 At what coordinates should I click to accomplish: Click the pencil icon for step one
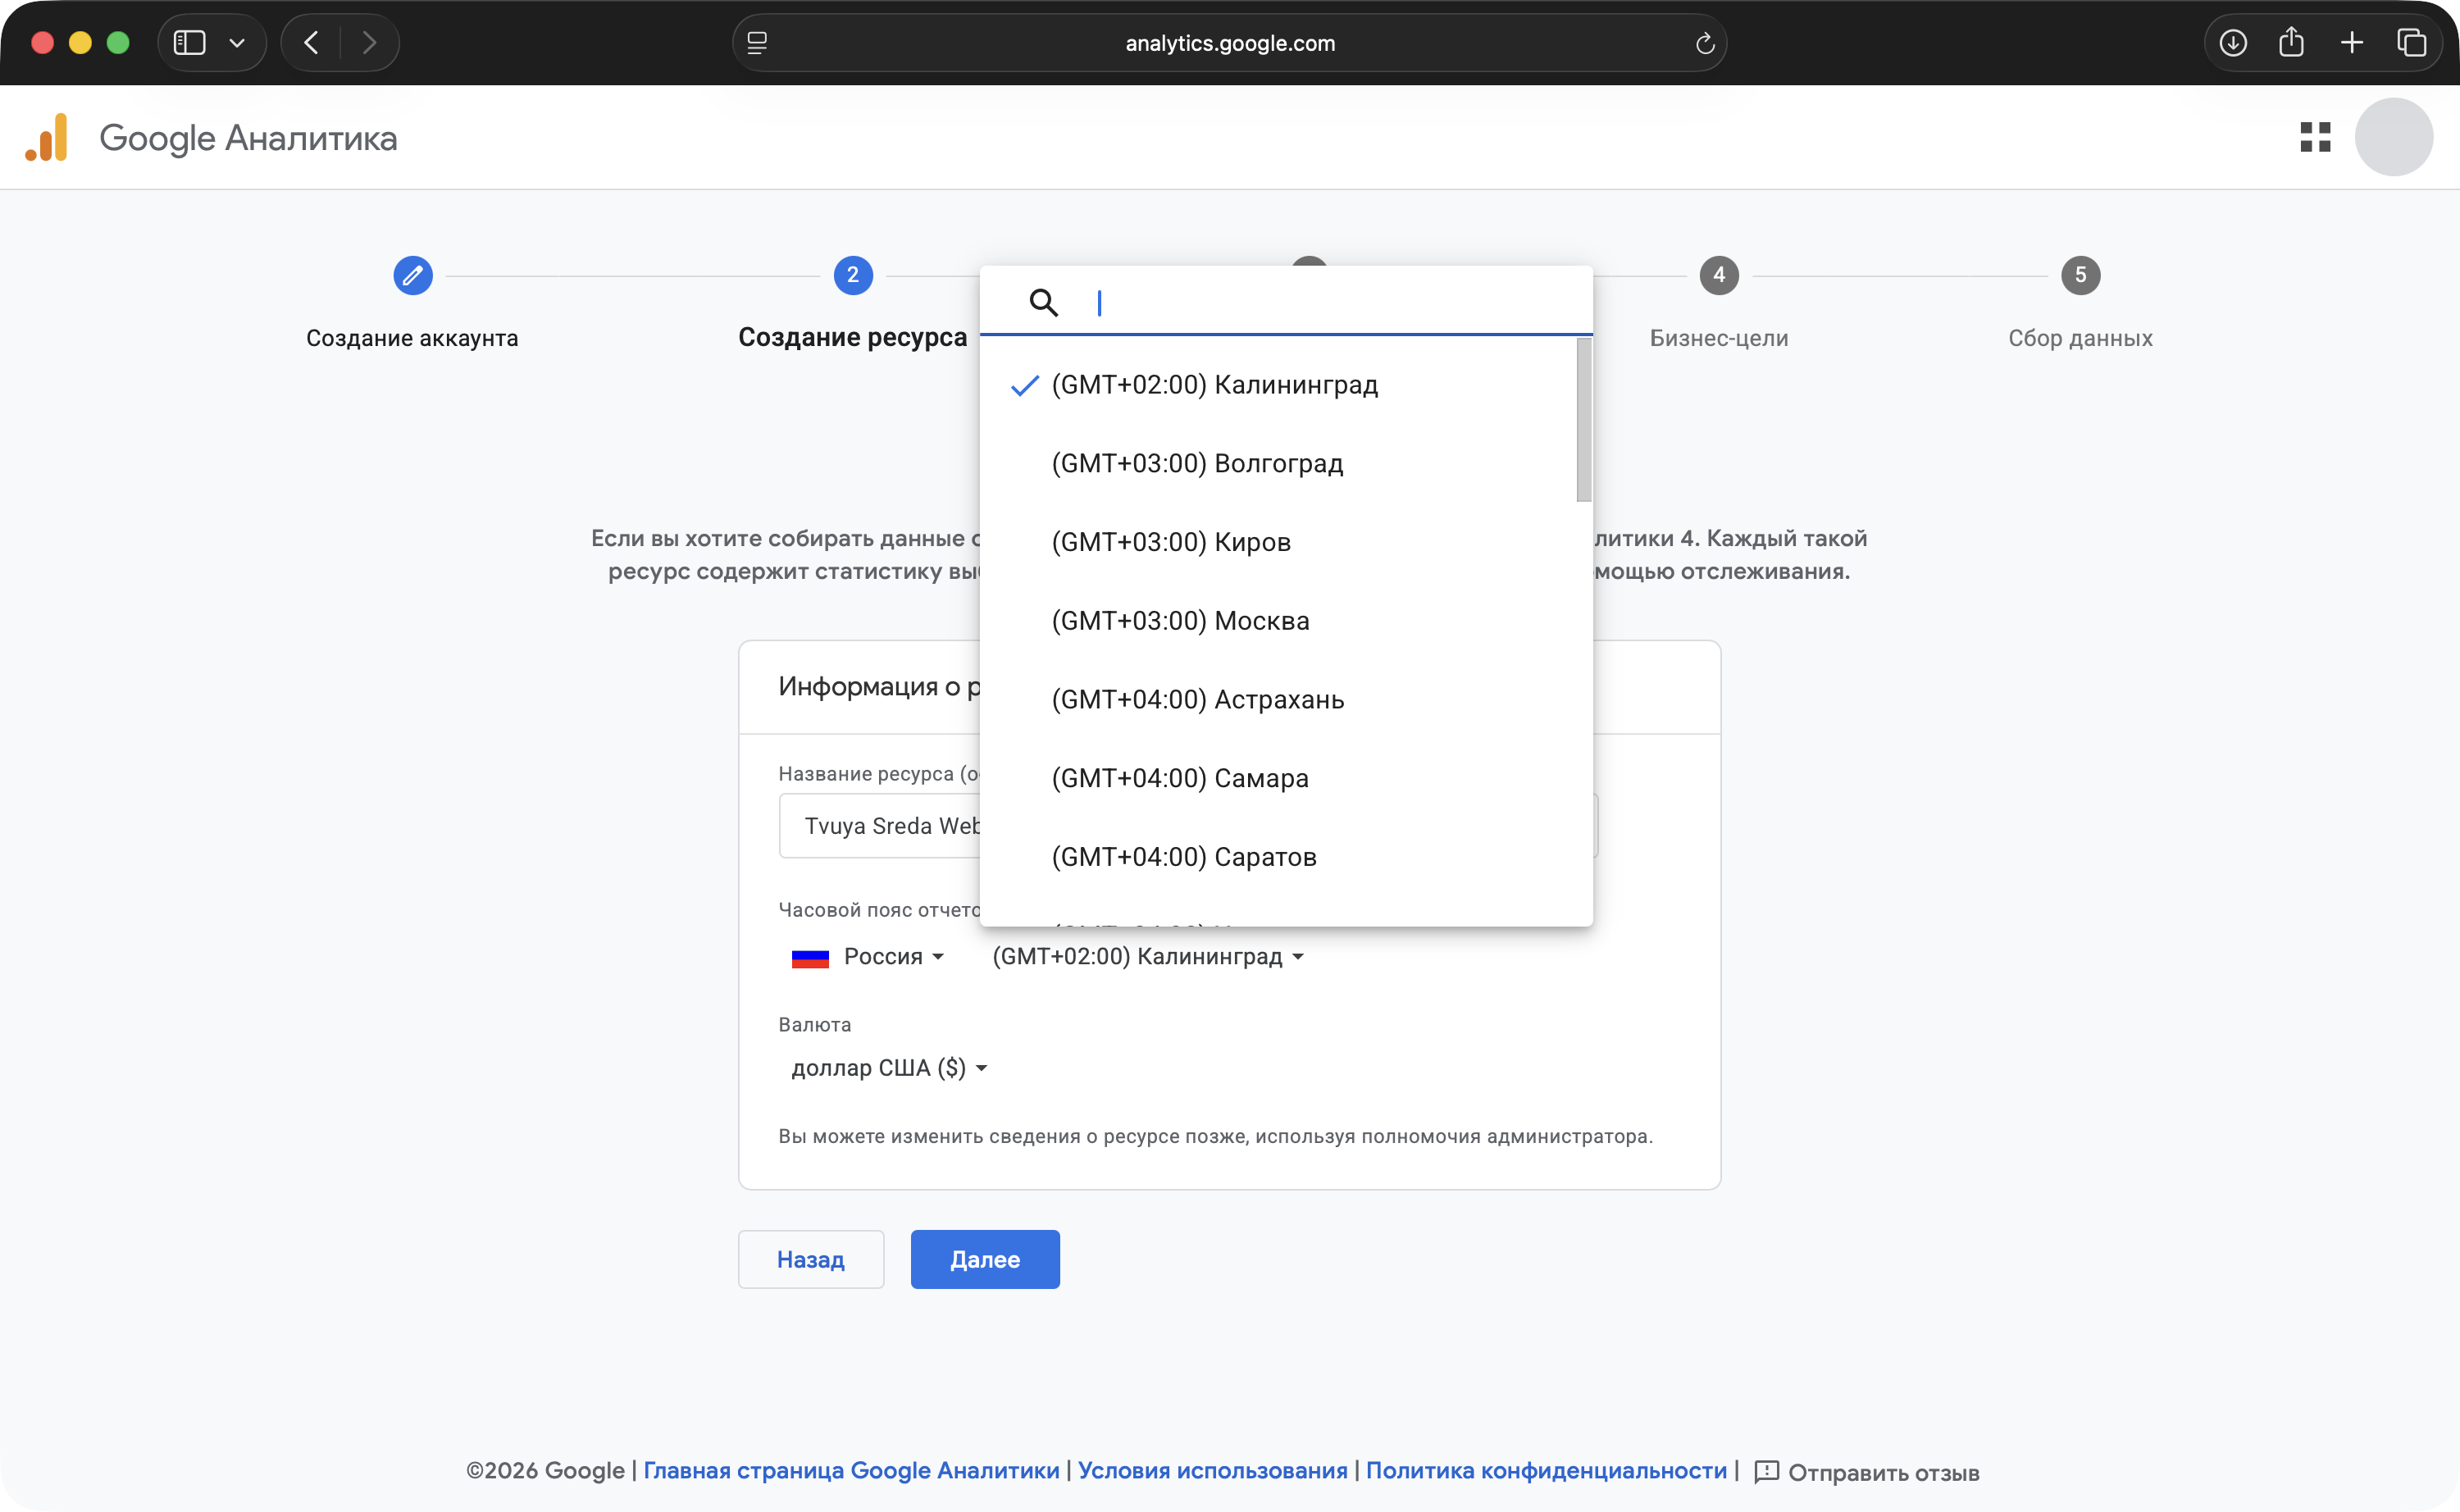412,275
